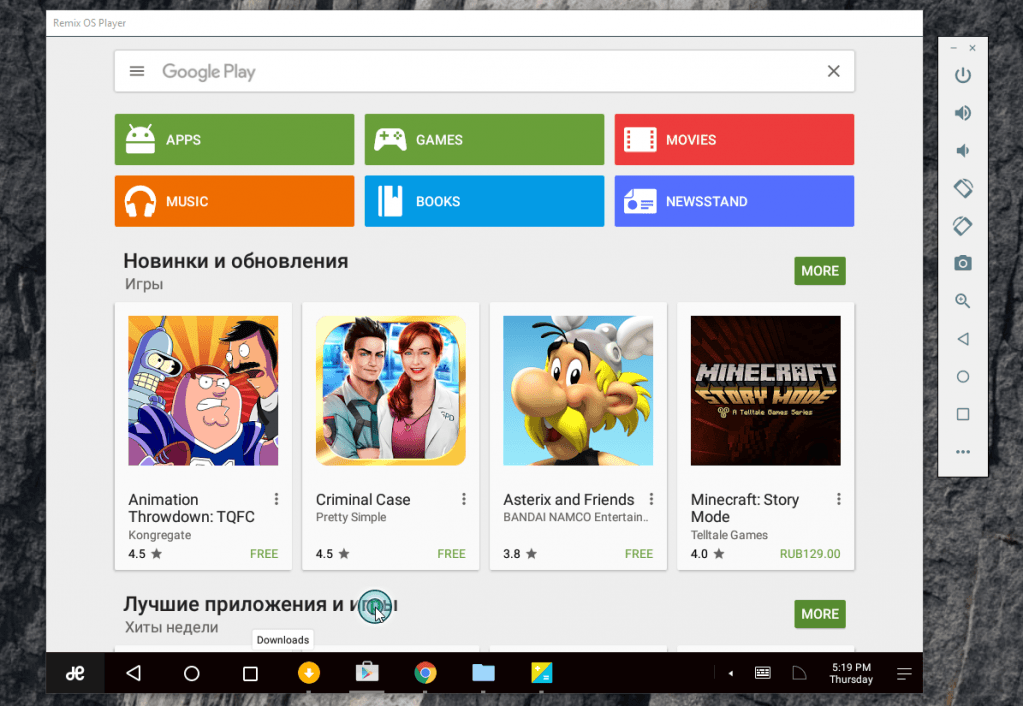Rotate emulator left with upper rotate icon
This screenshot has width=1023, height=706.
[962, 189]
